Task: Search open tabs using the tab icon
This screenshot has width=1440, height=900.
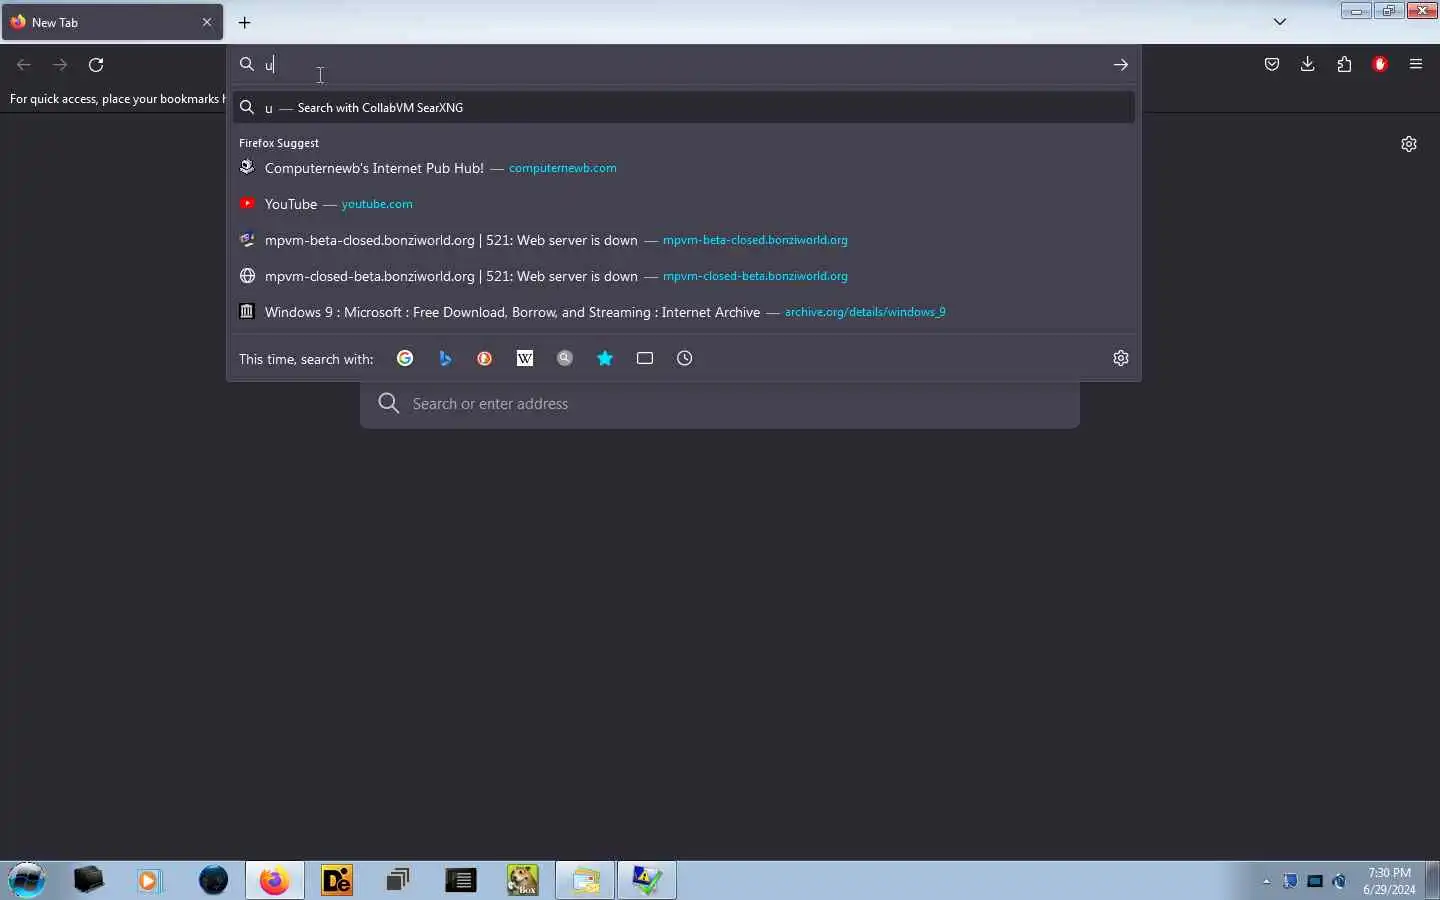Action: (645, 358)
